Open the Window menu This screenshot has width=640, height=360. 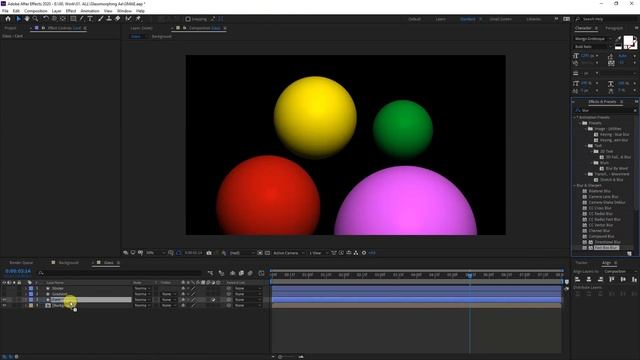tap(124, 11)
